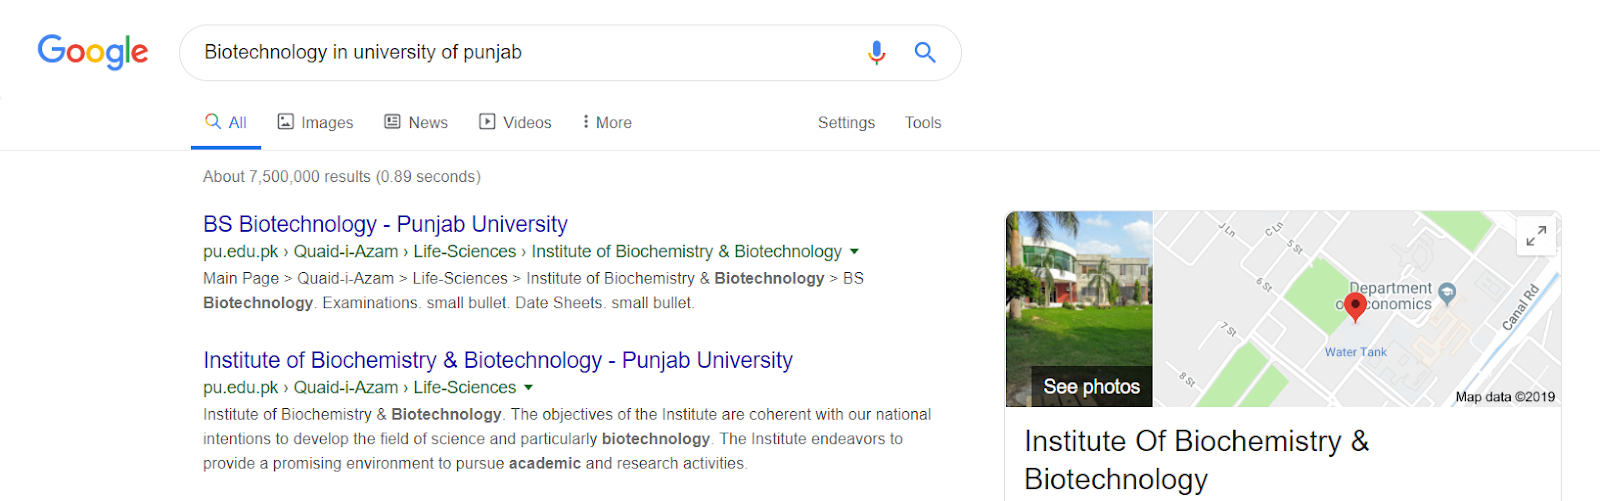1600x501 pixels.
Task: Switch to the News tab
Action: (416, 122)
